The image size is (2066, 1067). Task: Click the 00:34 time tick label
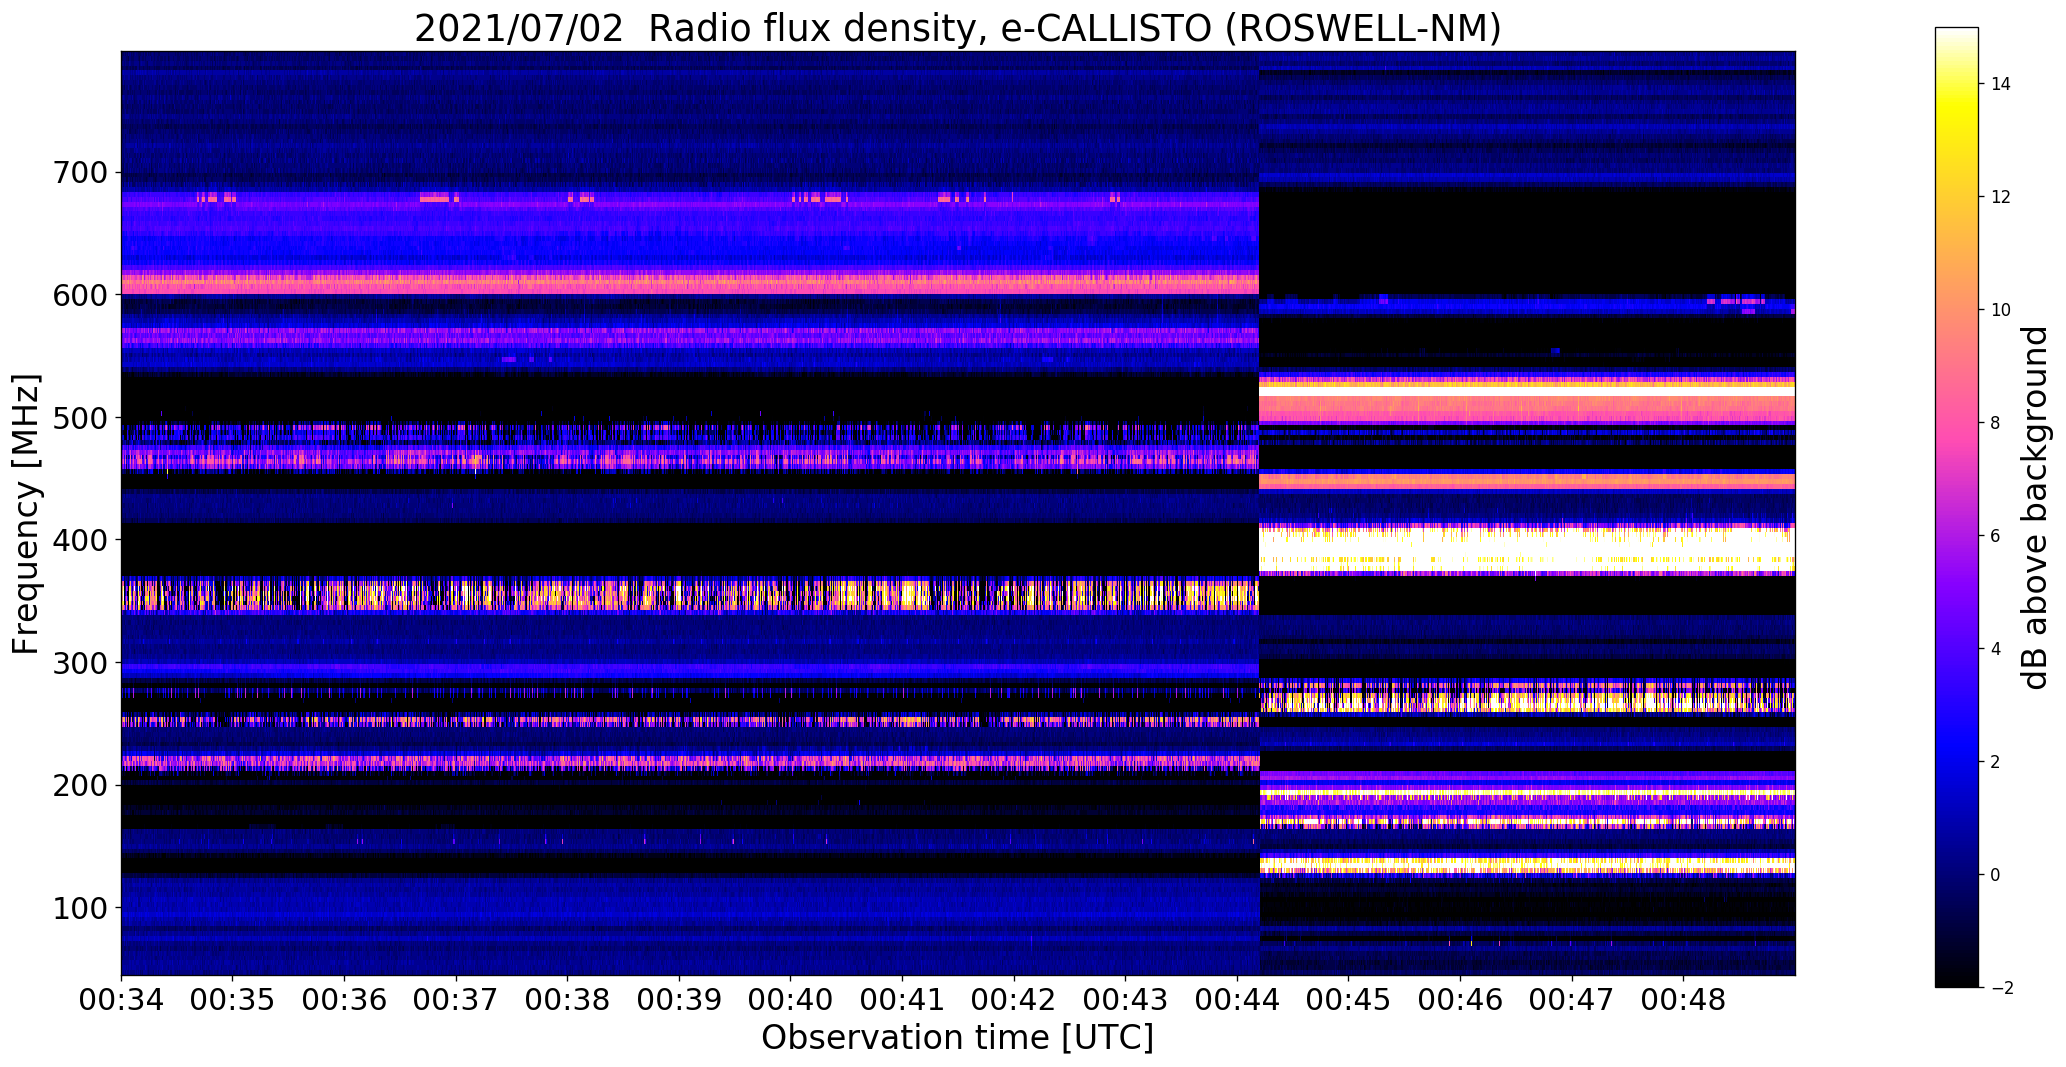click(x=121, y=1000)
